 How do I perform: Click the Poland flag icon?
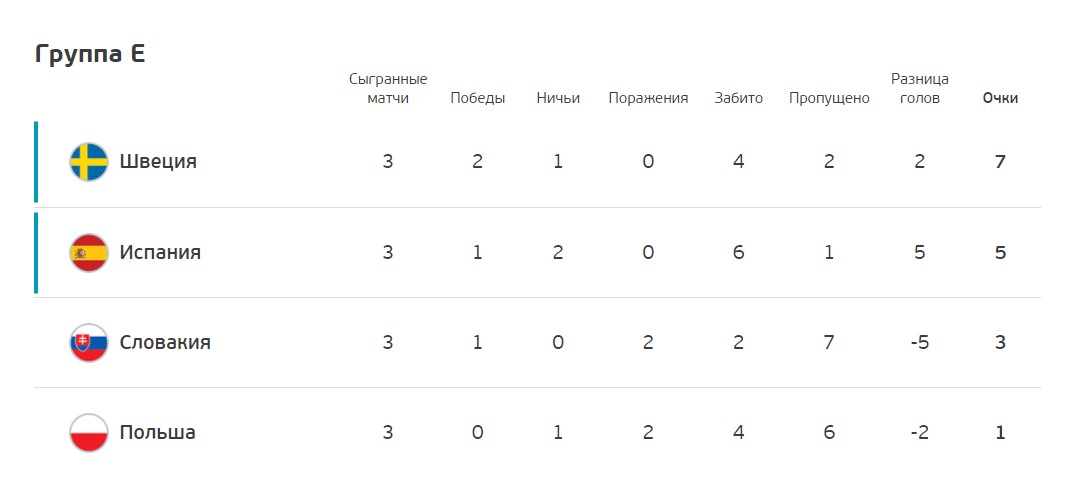(89, 433)
